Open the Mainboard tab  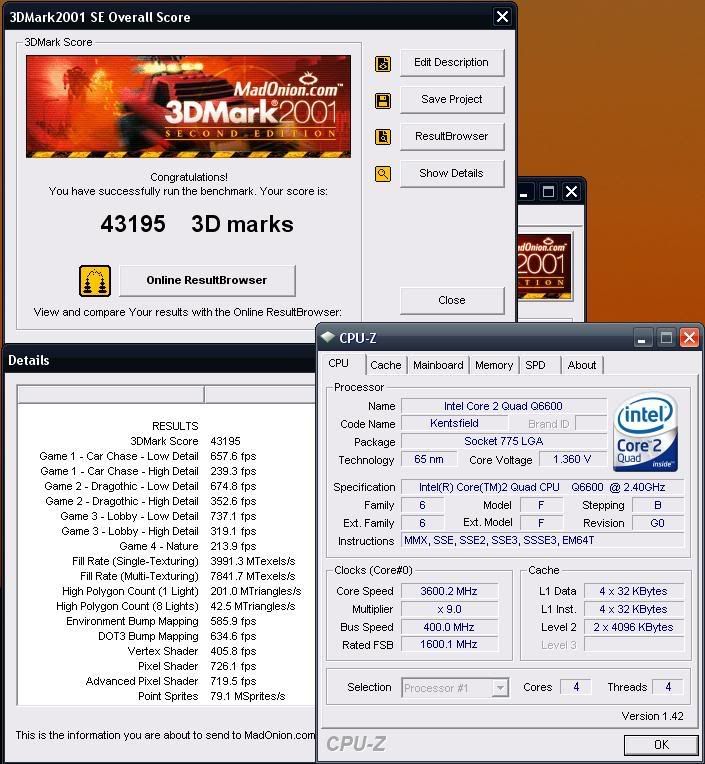(x=438, y=365)
